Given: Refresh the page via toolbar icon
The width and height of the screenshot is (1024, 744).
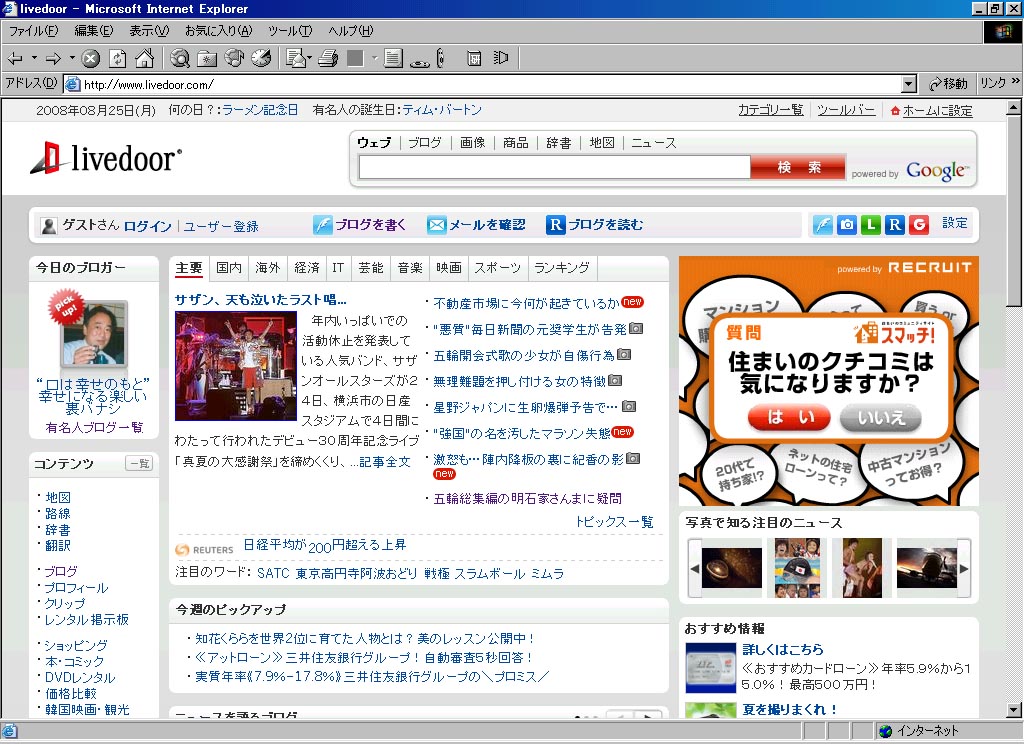Looking at the screenshot, I should coord(118,59).
